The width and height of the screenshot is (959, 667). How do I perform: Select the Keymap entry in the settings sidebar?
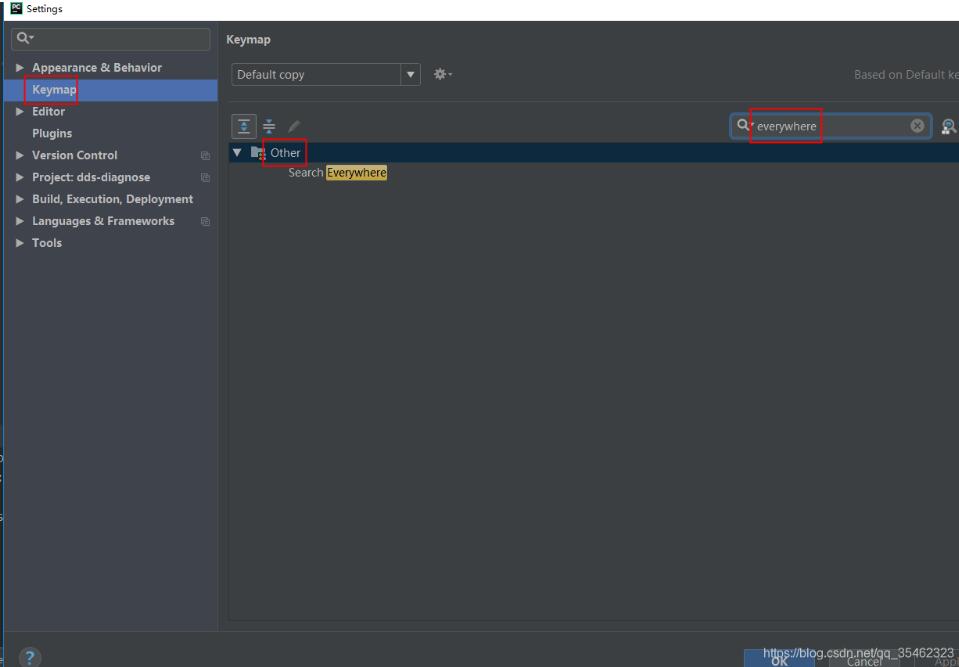52,89
